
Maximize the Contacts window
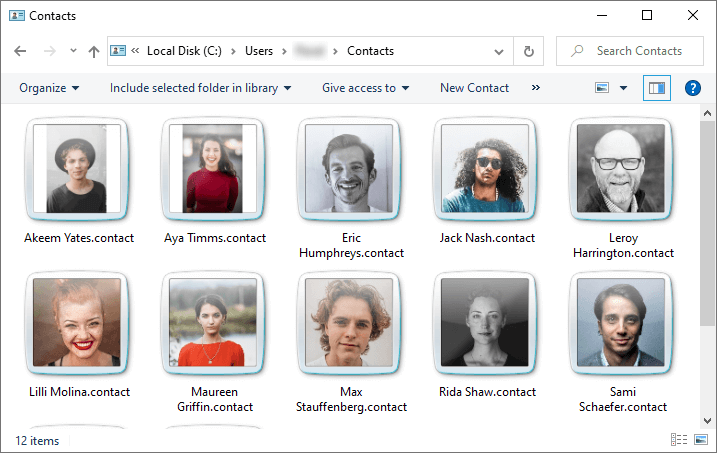(647, 16)
